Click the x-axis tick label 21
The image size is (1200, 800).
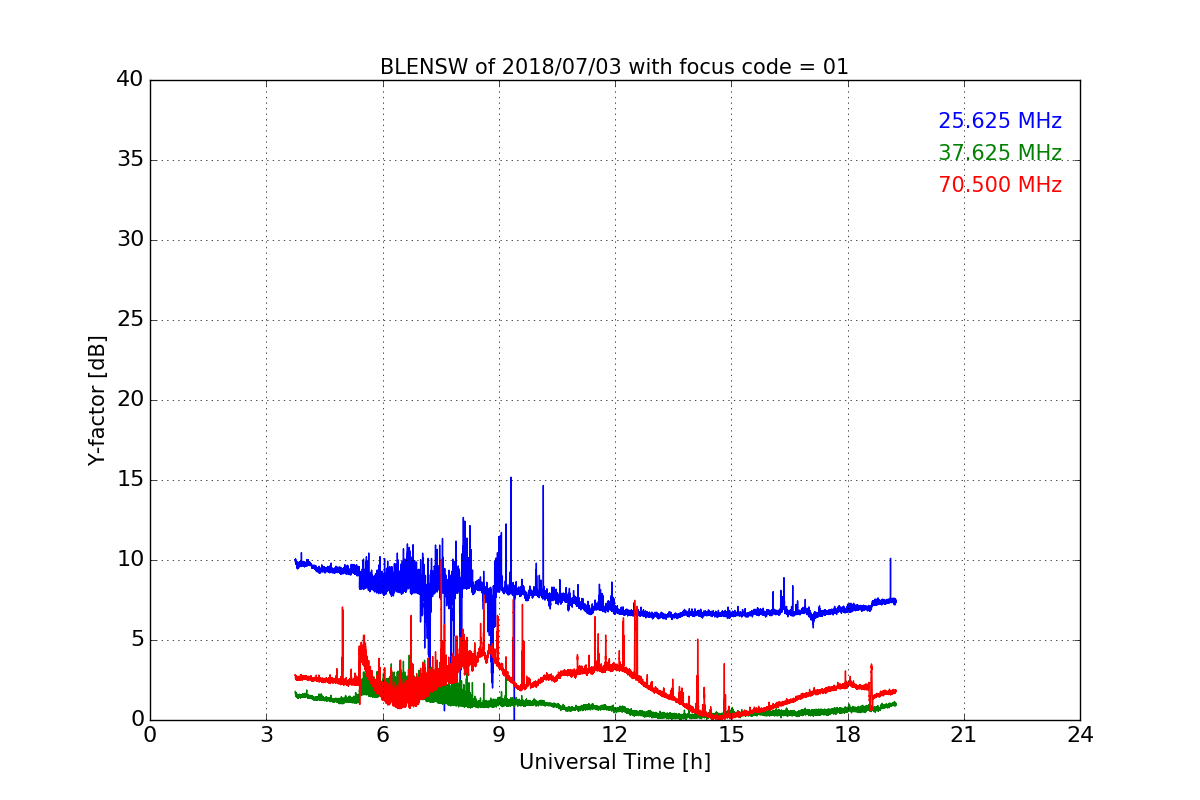tap(964, 735)
